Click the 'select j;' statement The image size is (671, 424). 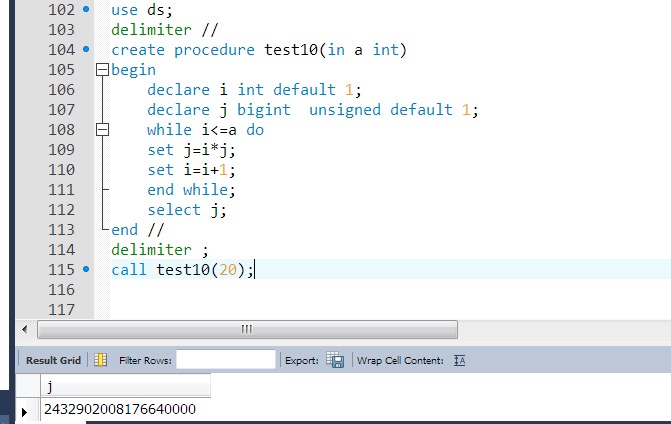[187, 210]
